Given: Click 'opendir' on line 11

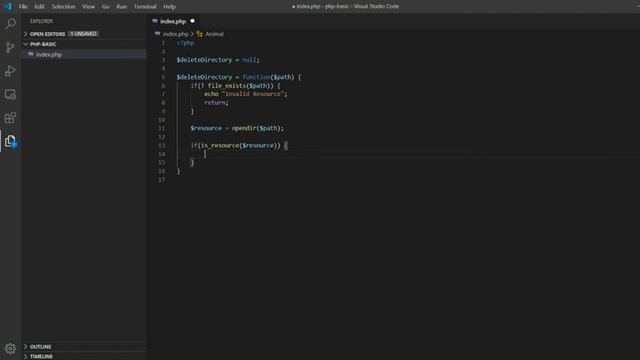Looking at the screenshot, I should pyautogui.click(x=244, y=128).
